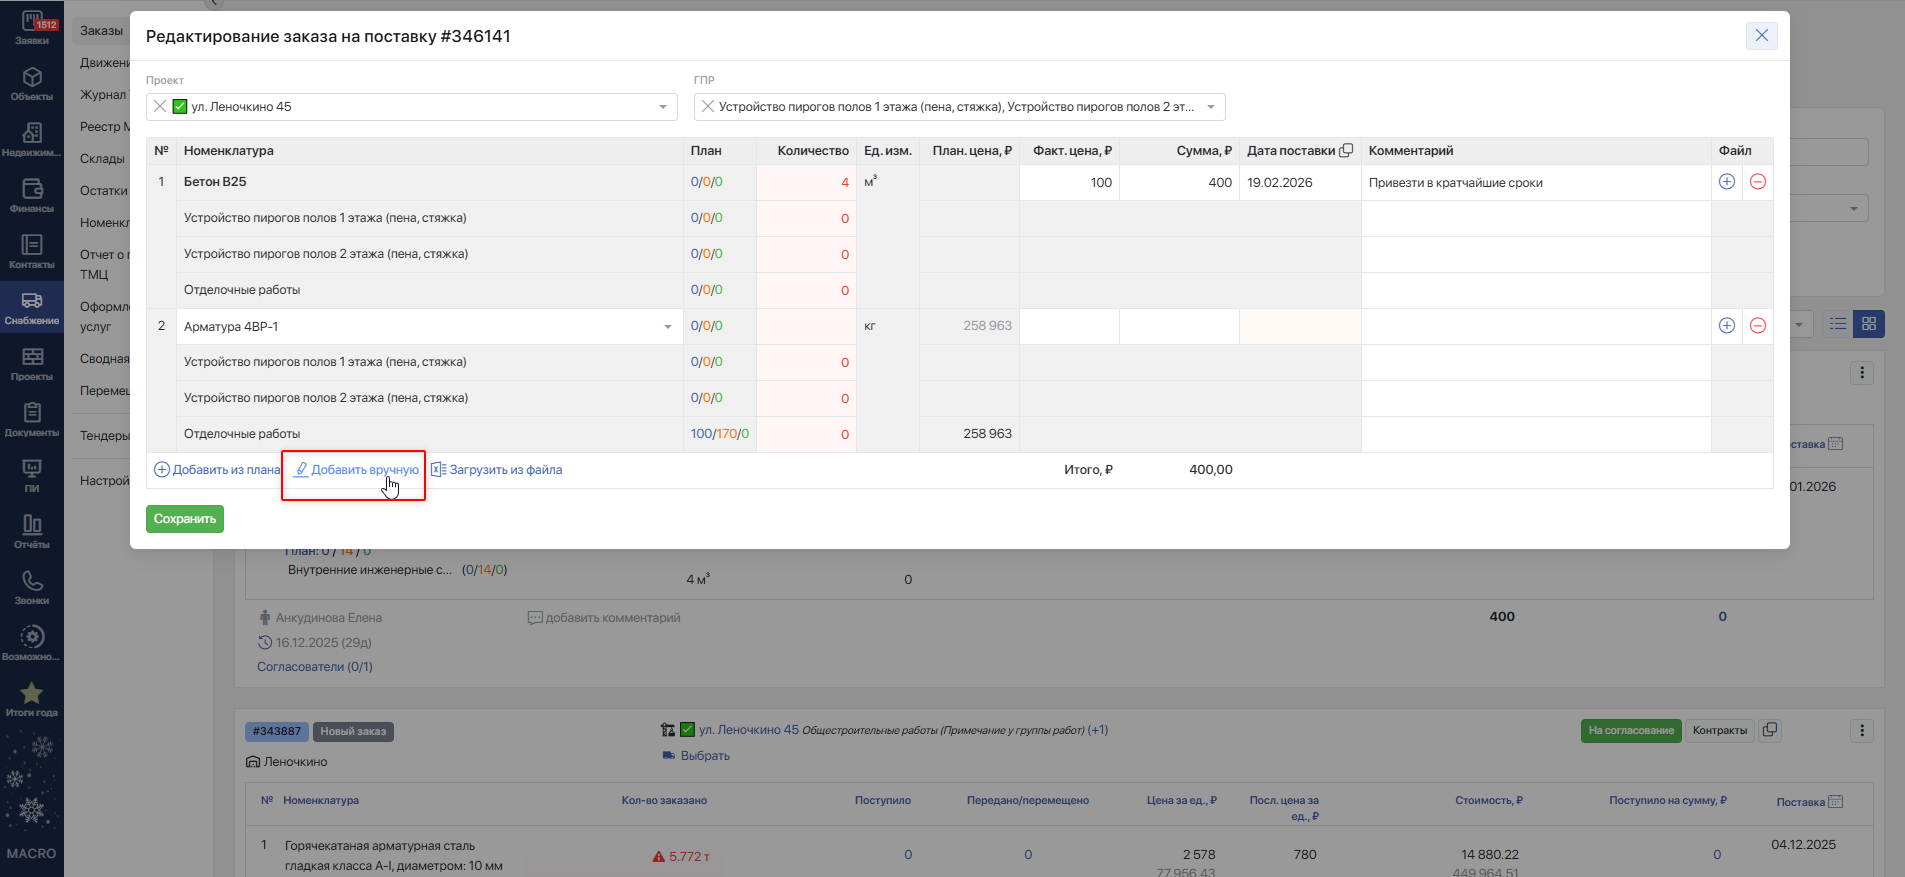Open the Арматура 4BP-1 nomenclature dropdown
The width and height of the screenshot is (1905, 877).
(668, 327)
